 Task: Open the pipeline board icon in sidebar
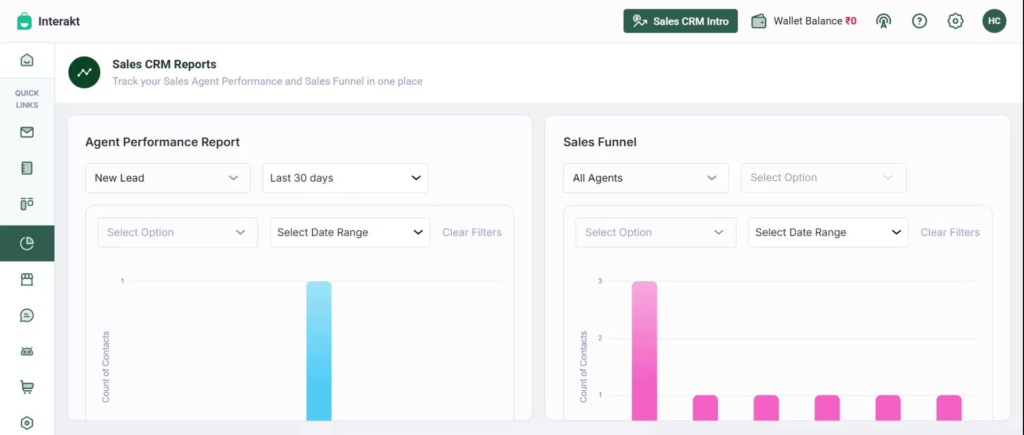tap(27, 204)
